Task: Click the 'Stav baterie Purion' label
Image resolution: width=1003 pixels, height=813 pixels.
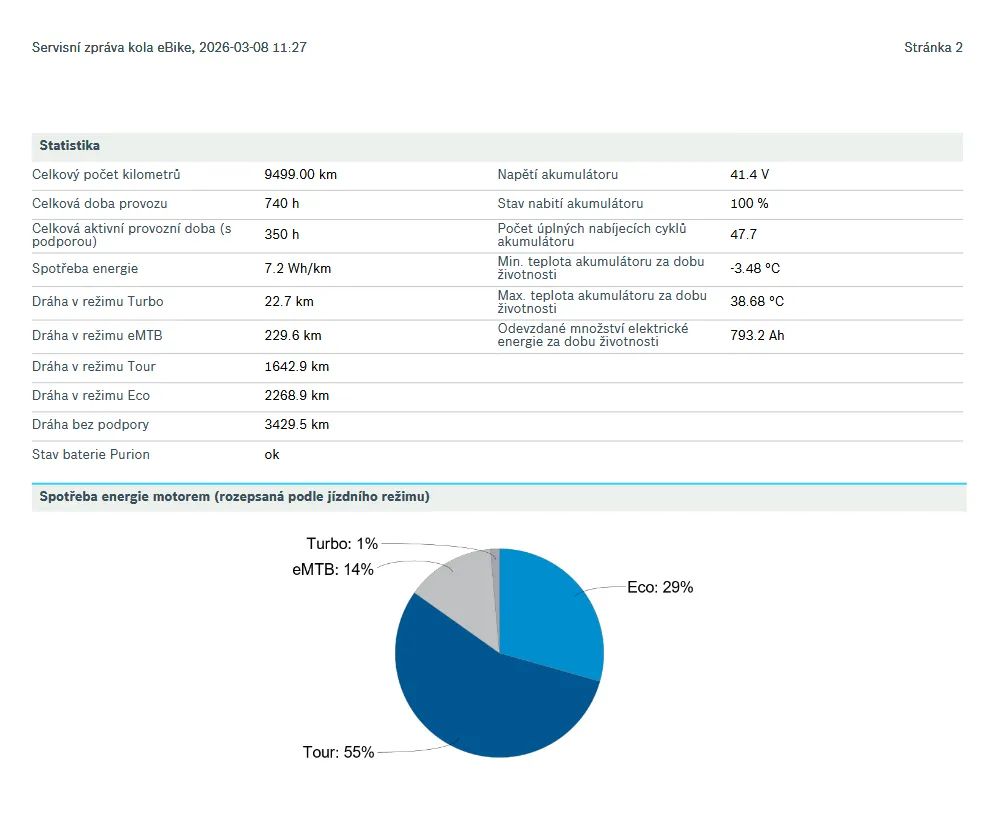Action: click(91, 455)
